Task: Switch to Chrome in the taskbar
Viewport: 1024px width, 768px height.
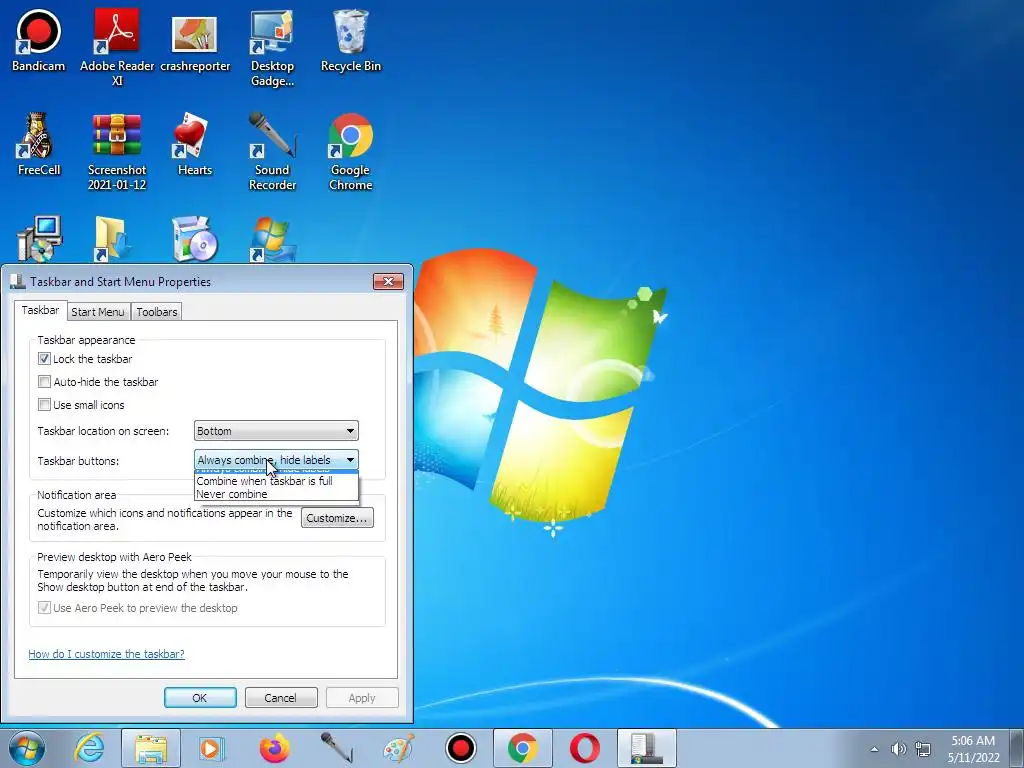Action: (522, 748)
